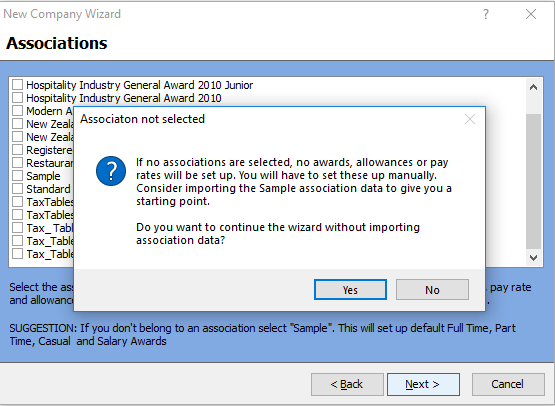The width and height of the screenshot is (555, 406).
Task: Tick the Restauran... association checkbox
Action: tap(17, 163)
